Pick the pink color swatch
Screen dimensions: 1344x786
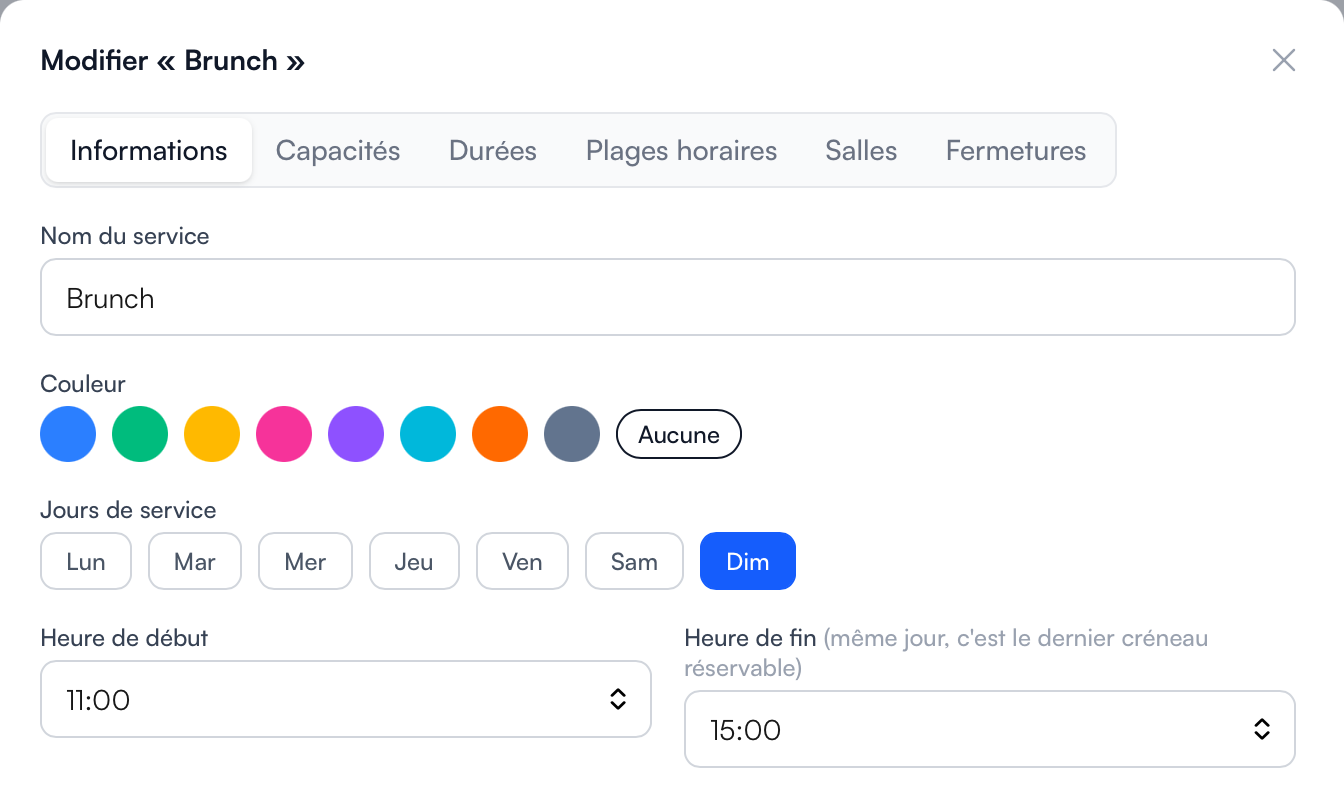tap(284, 434)
